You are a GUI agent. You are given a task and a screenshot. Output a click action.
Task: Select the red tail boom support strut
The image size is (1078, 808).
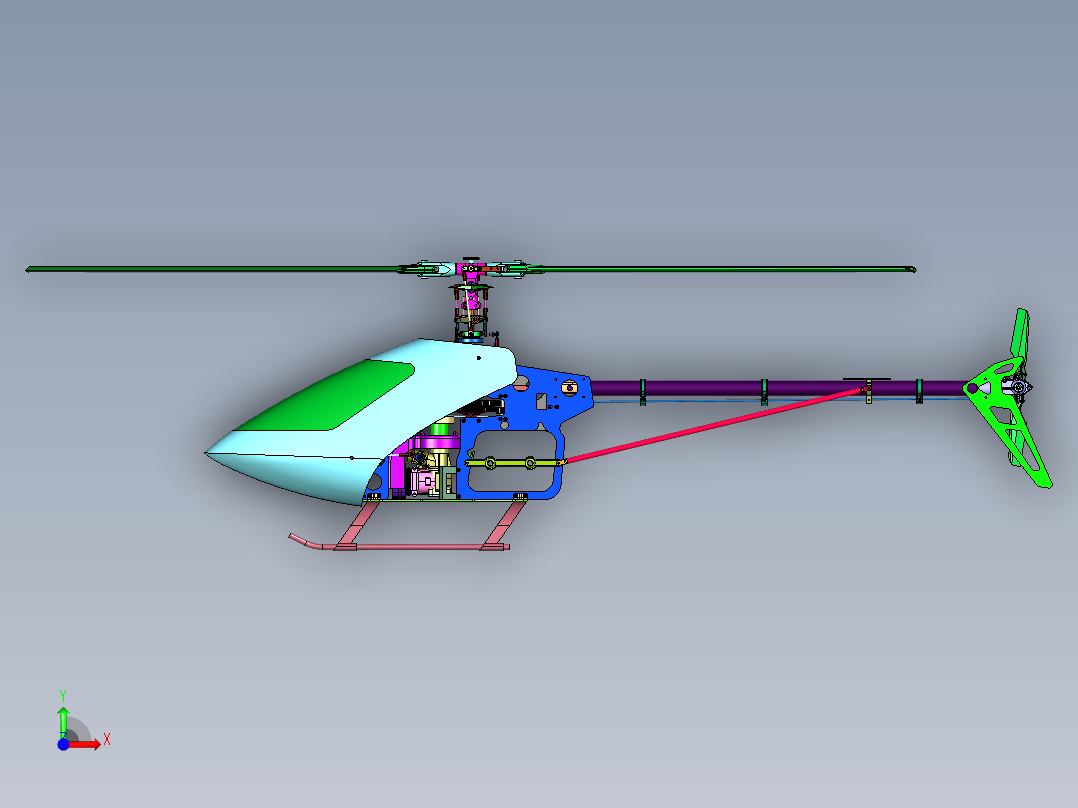click(x=715, y=426)
